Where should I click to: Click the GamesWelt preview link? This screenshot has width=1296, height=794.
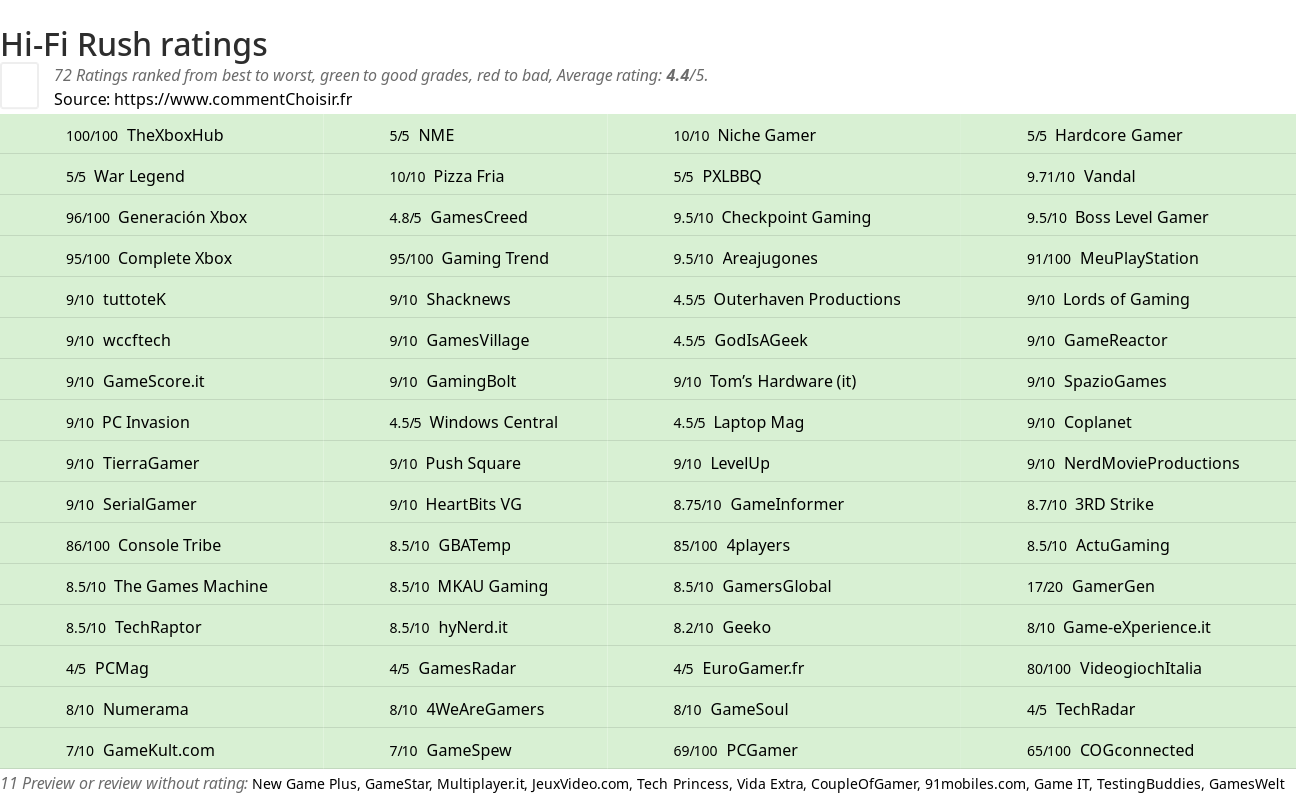pos(1246,784)
